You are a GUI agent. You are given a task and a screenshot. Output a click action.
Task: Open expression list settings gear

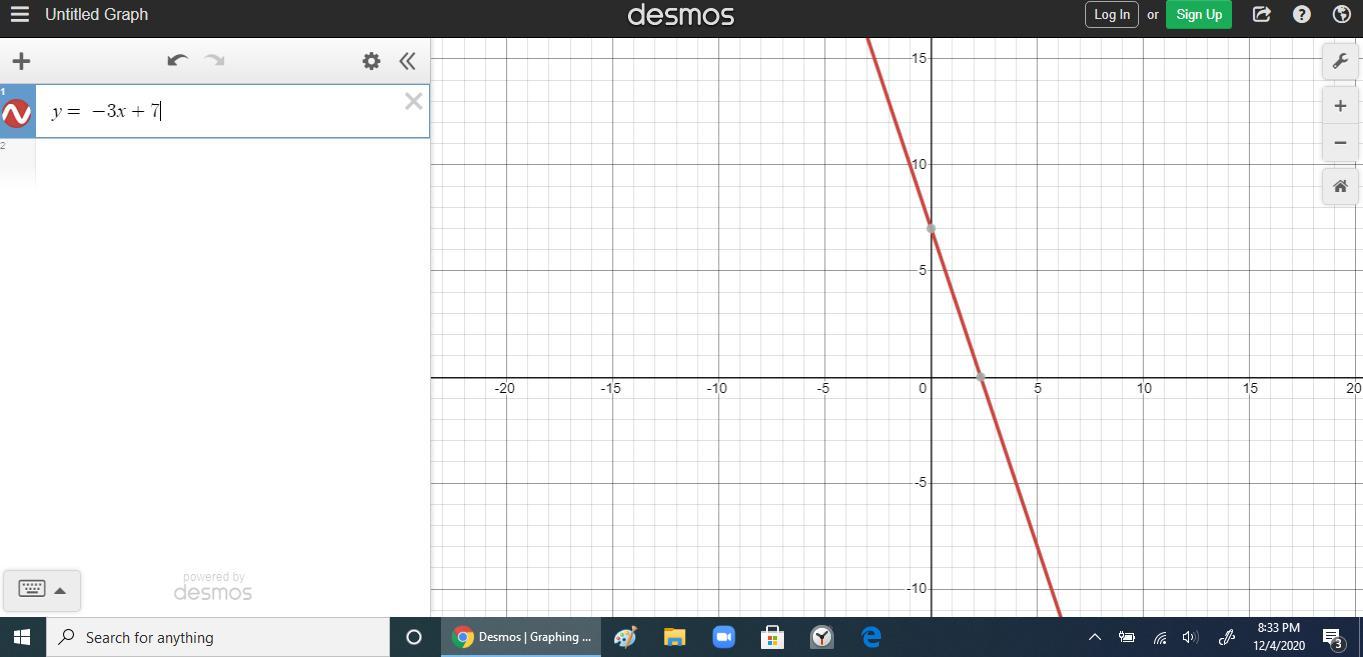371,61
